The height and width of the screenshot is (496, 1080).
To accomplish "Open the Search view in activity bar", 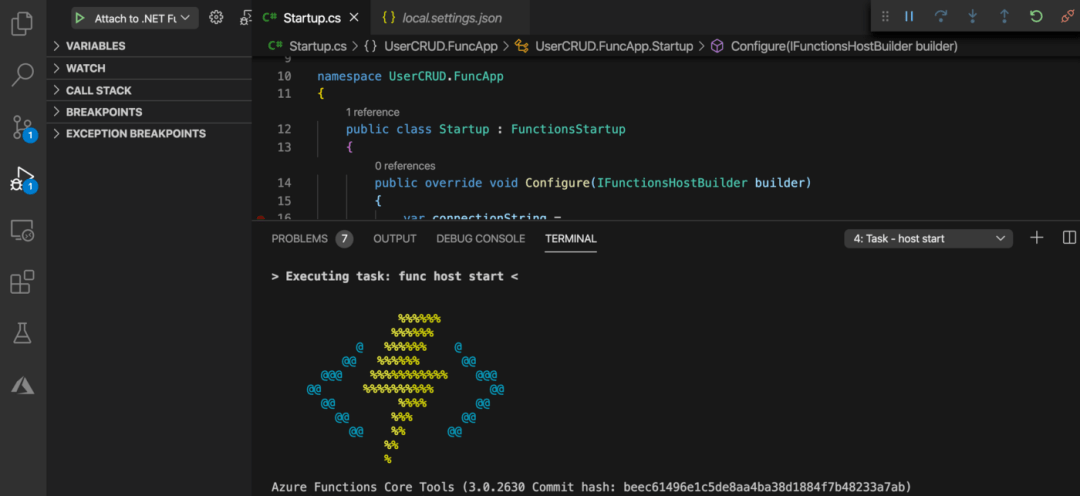I will 23,74.
